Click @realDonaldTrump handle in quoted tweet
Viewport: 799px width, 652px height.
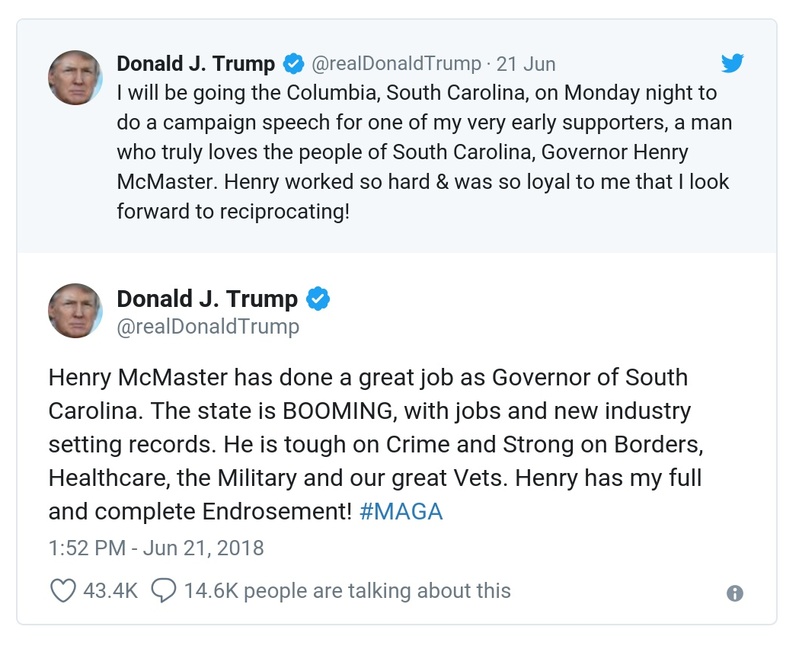tap(396, 64)
